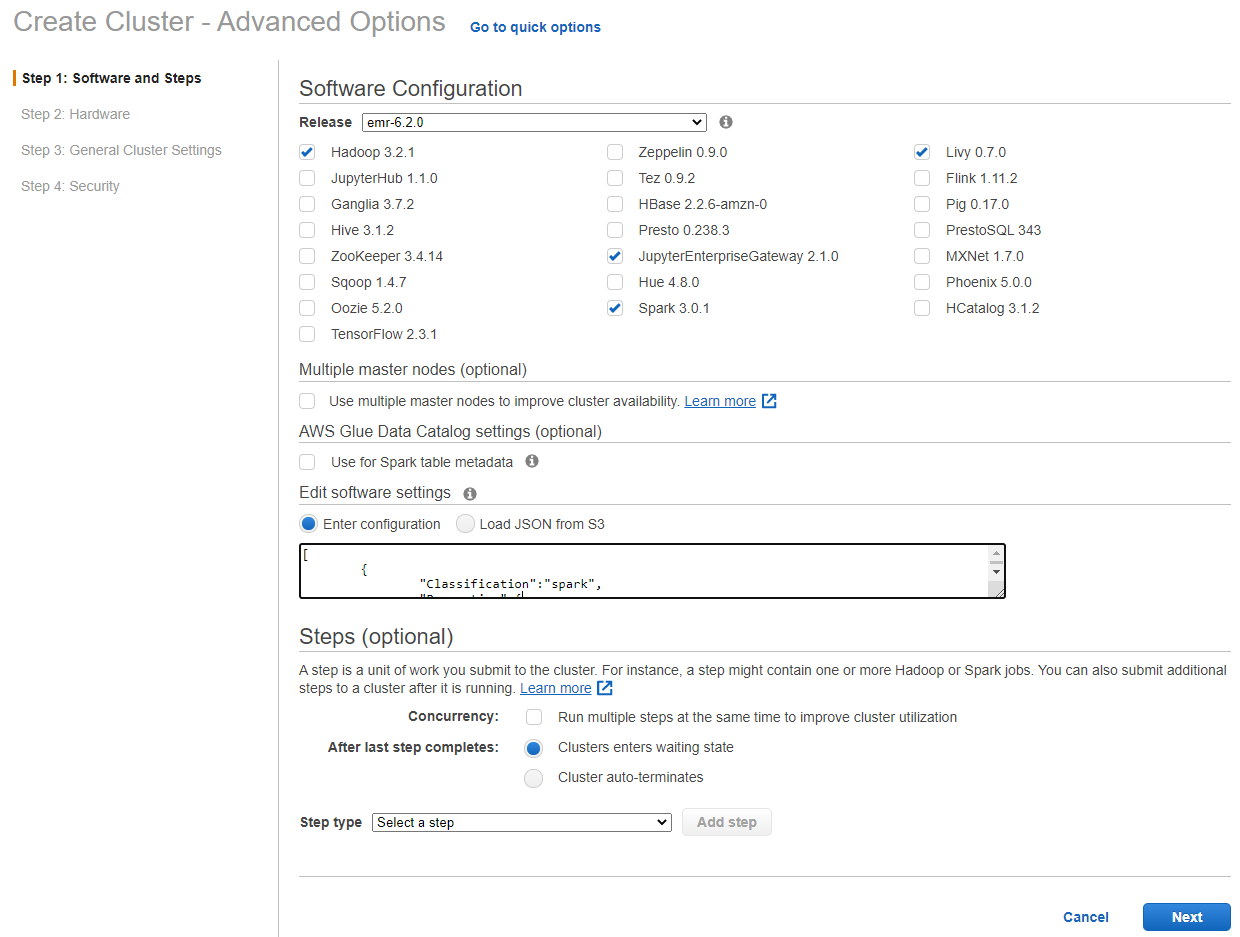Enable the Zeppelin 0.9.0 checkbox
This screenshot has width=1240, height=937.
[x=615, y=153]
